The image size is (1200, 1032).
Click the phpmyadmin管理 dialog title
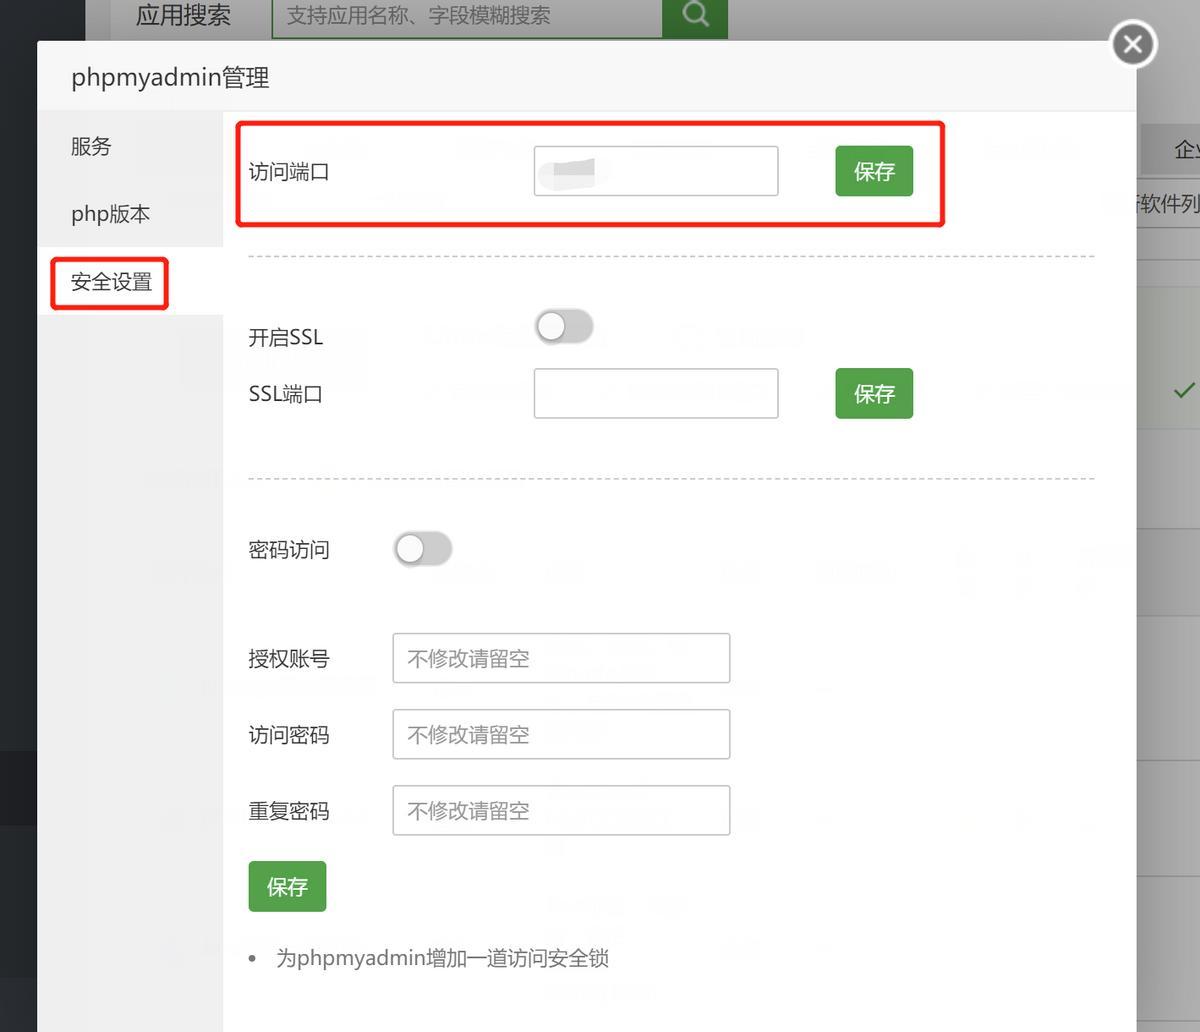pyautogui.click(x=170, y=77)
